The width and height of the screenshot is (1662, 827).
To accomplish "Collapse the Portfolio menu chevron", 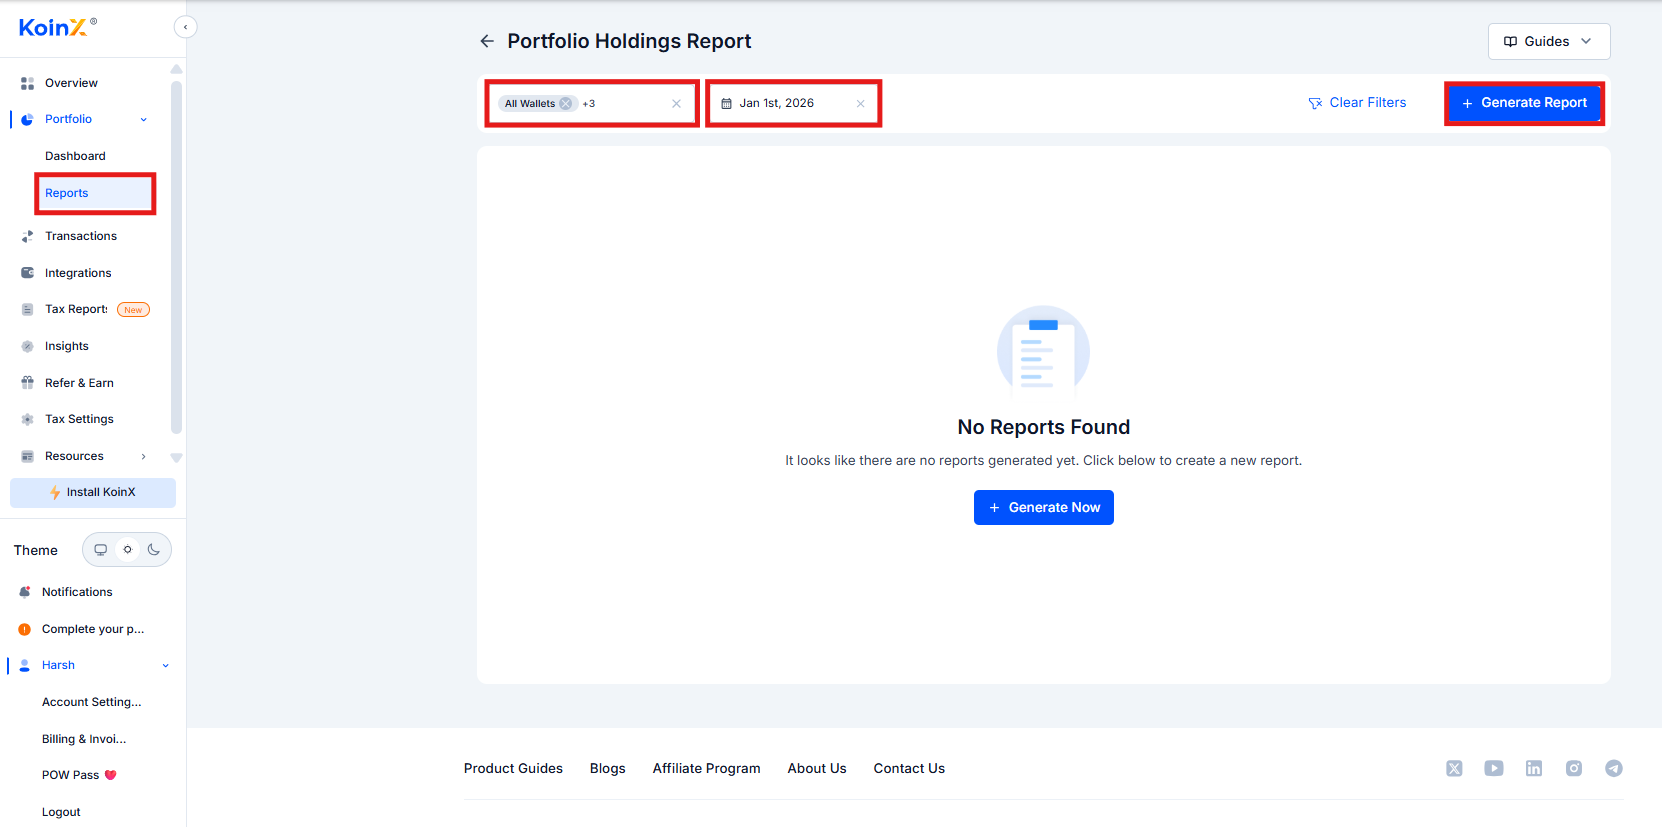I will pos(144,120).
